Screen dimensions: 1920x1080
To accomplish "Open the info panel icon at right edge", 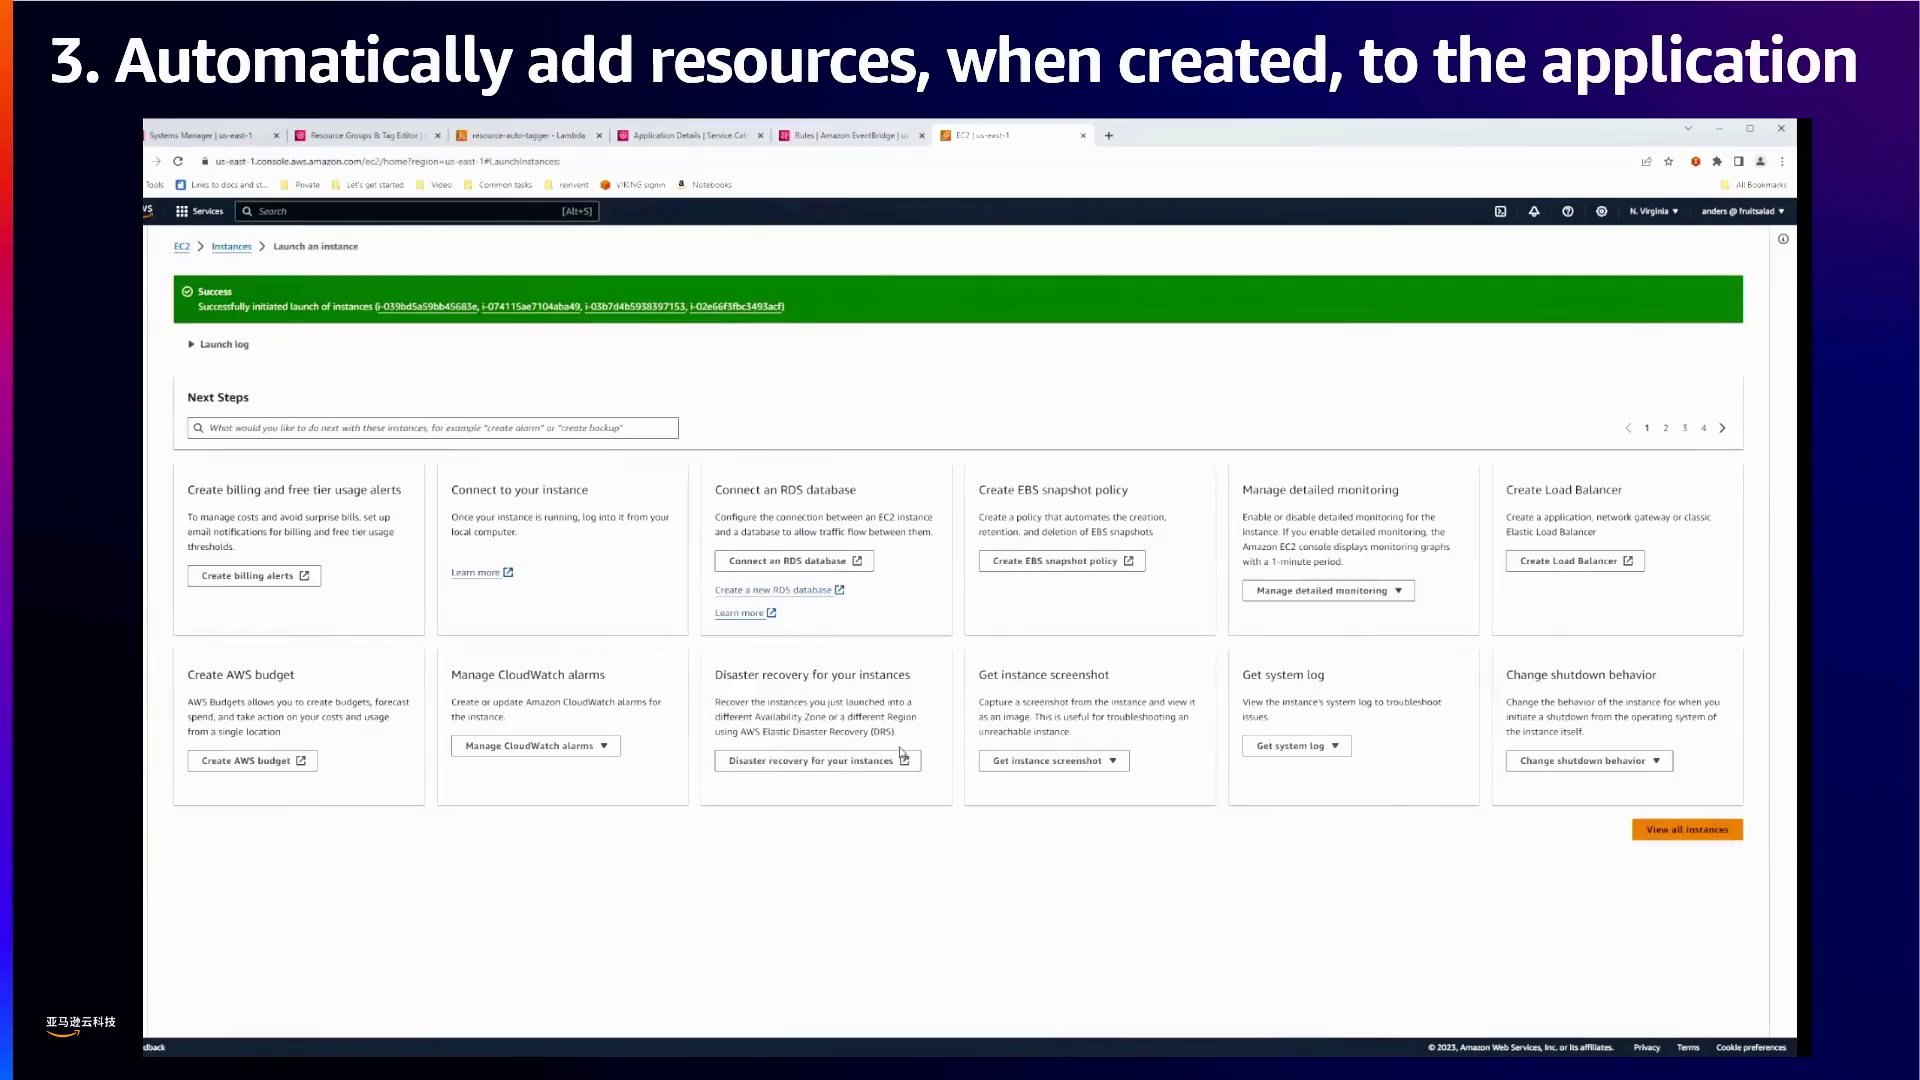I will click(1783, 239).
